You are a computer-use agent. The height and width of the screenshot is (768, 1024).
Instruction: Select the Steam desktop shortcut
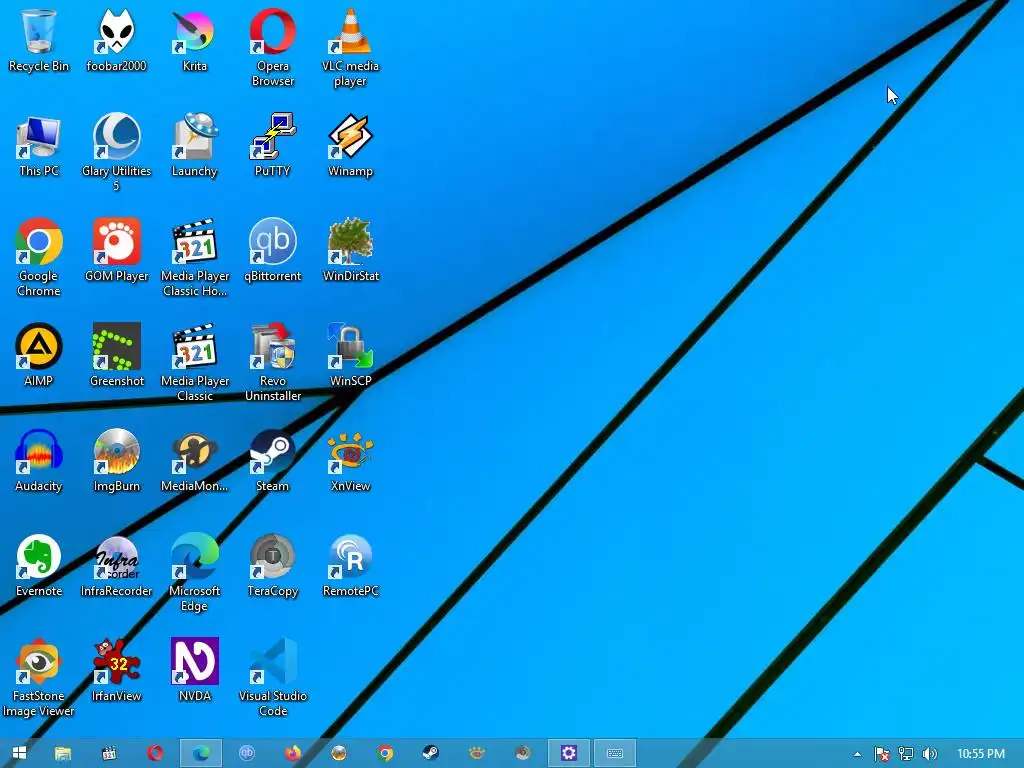(272, 460)
